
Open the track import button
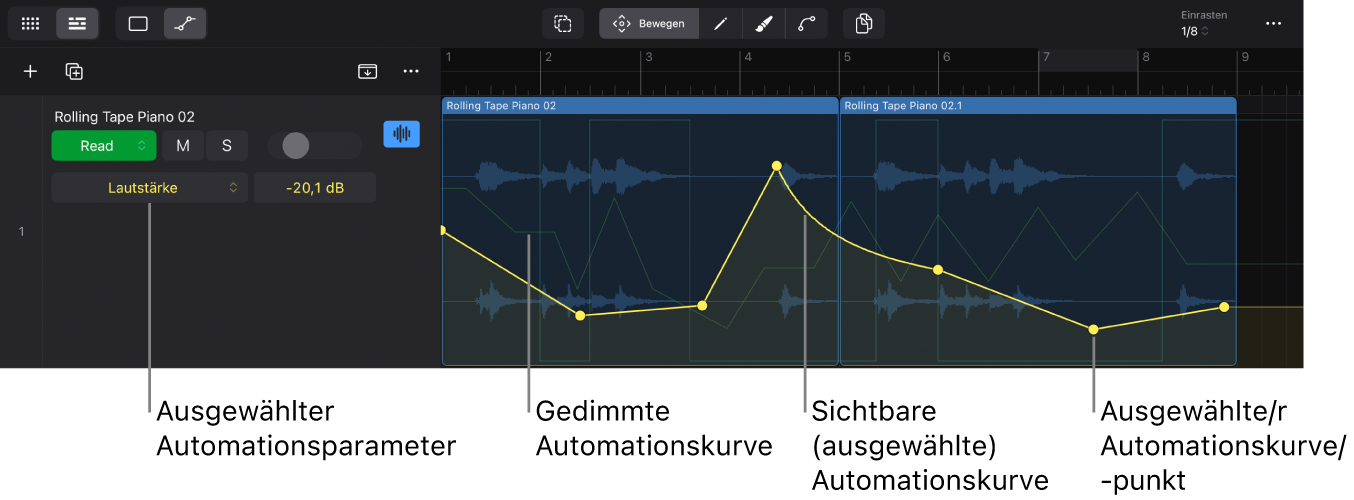point(368,71)
